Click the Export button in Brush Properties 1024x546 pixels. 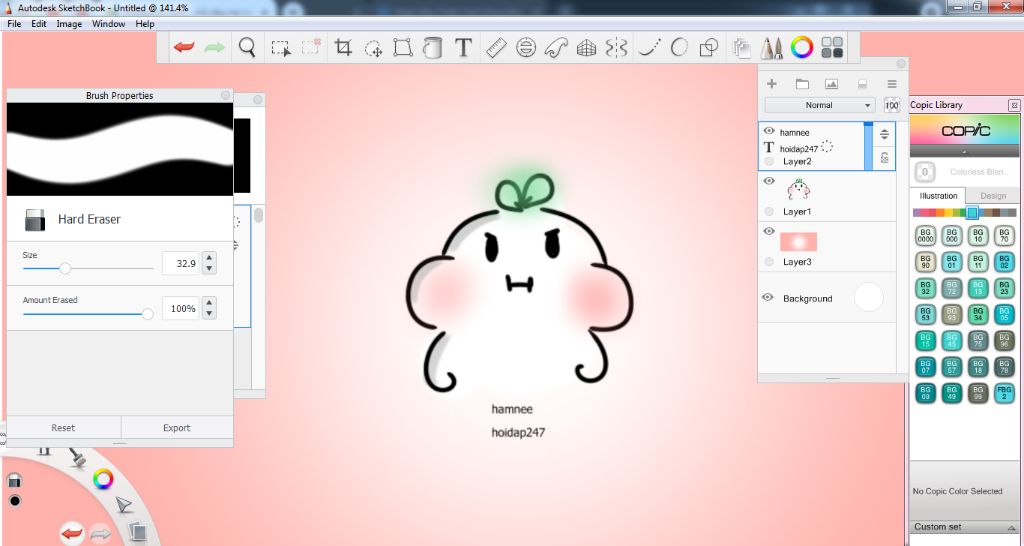(x=176, y=428)
